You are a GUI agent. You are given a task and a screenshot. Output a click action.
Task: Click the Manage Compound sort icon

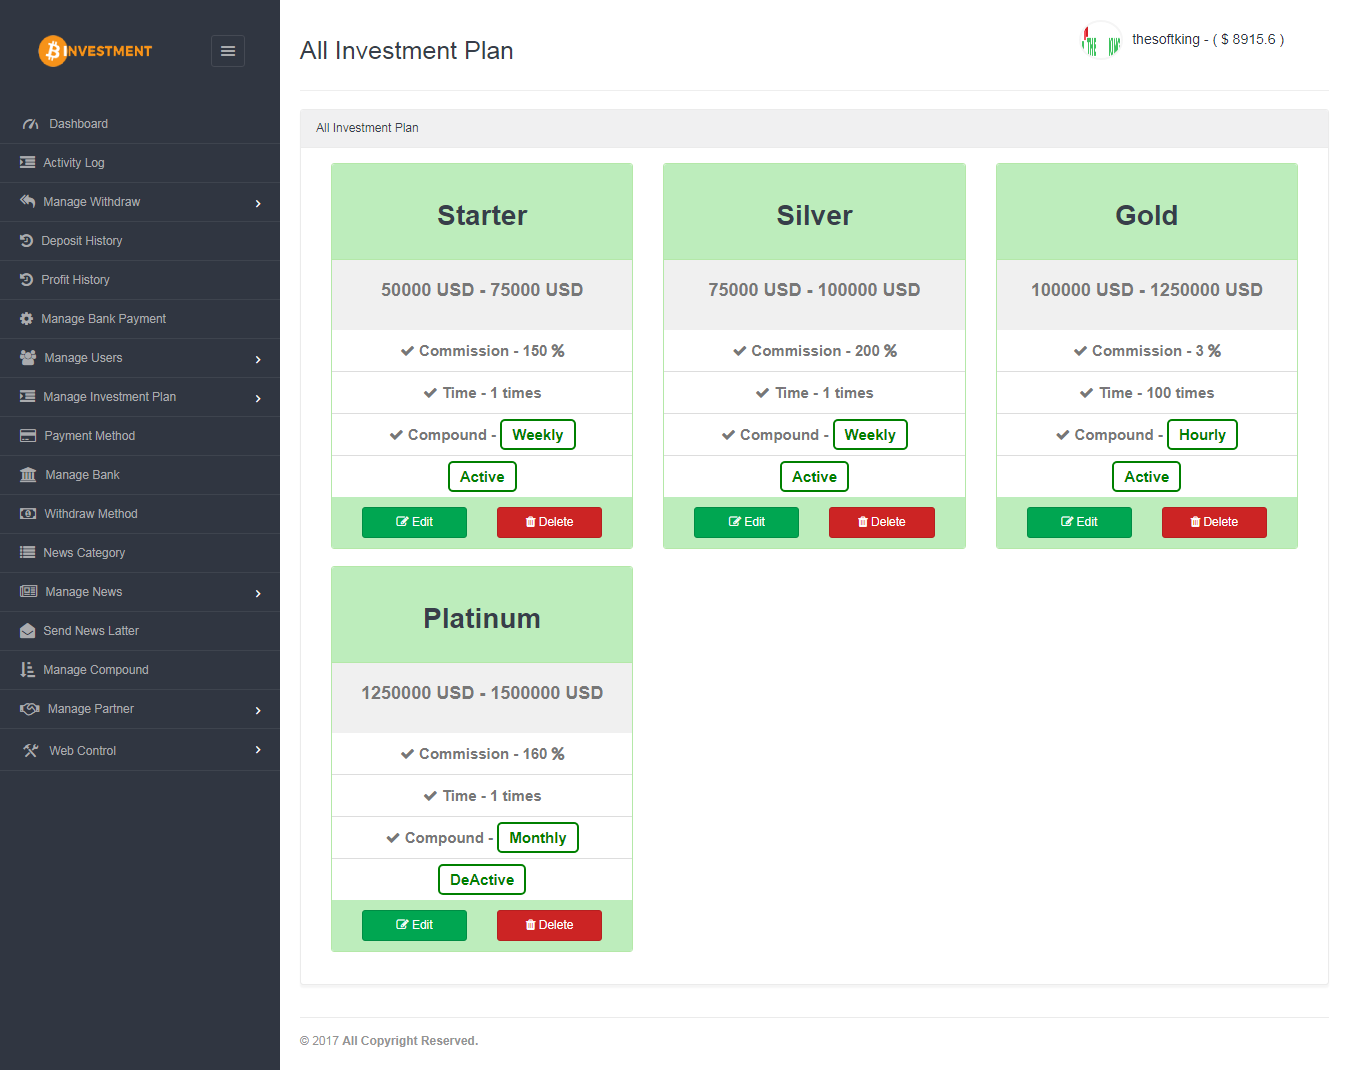(28, 670)
